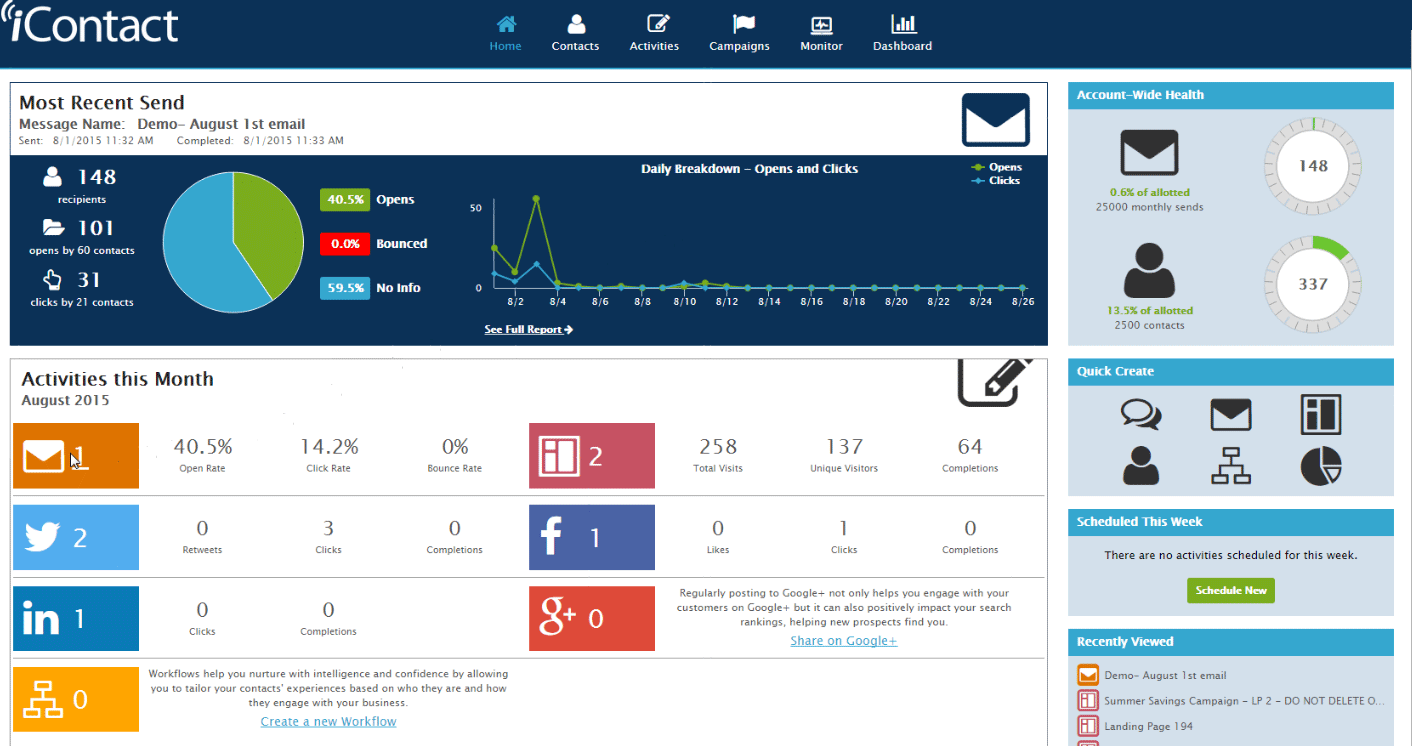
Task: Click the landing page layout icon in Quick Create
Action: pos(1320,414)
